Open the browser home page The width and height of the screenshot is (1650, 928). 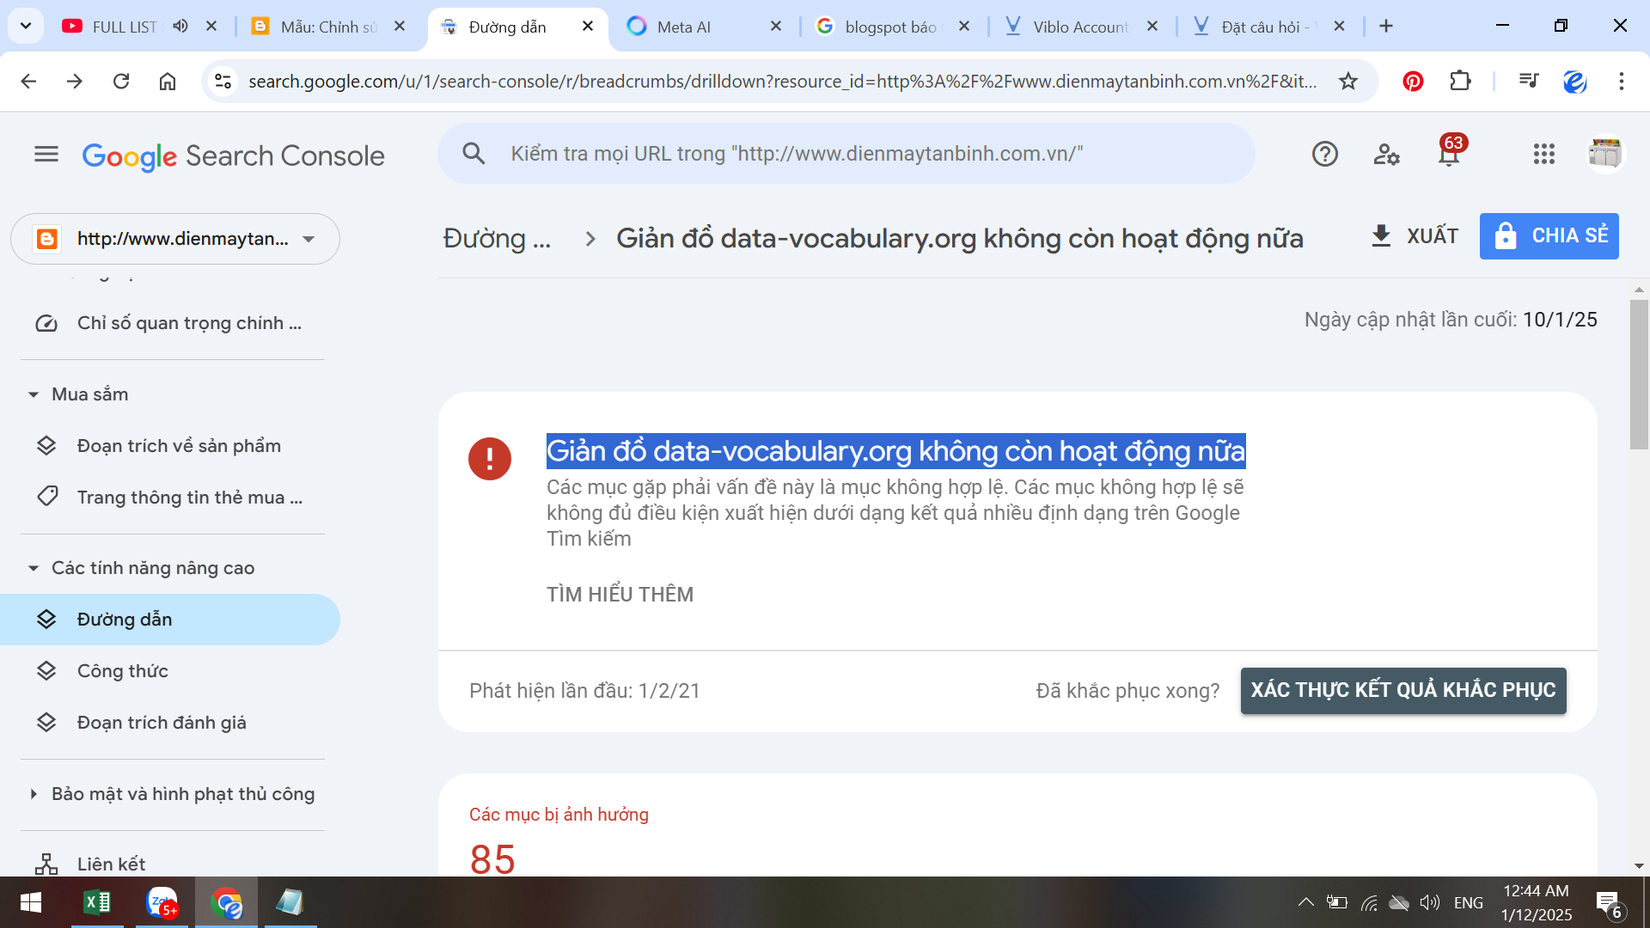coord(167,81)
